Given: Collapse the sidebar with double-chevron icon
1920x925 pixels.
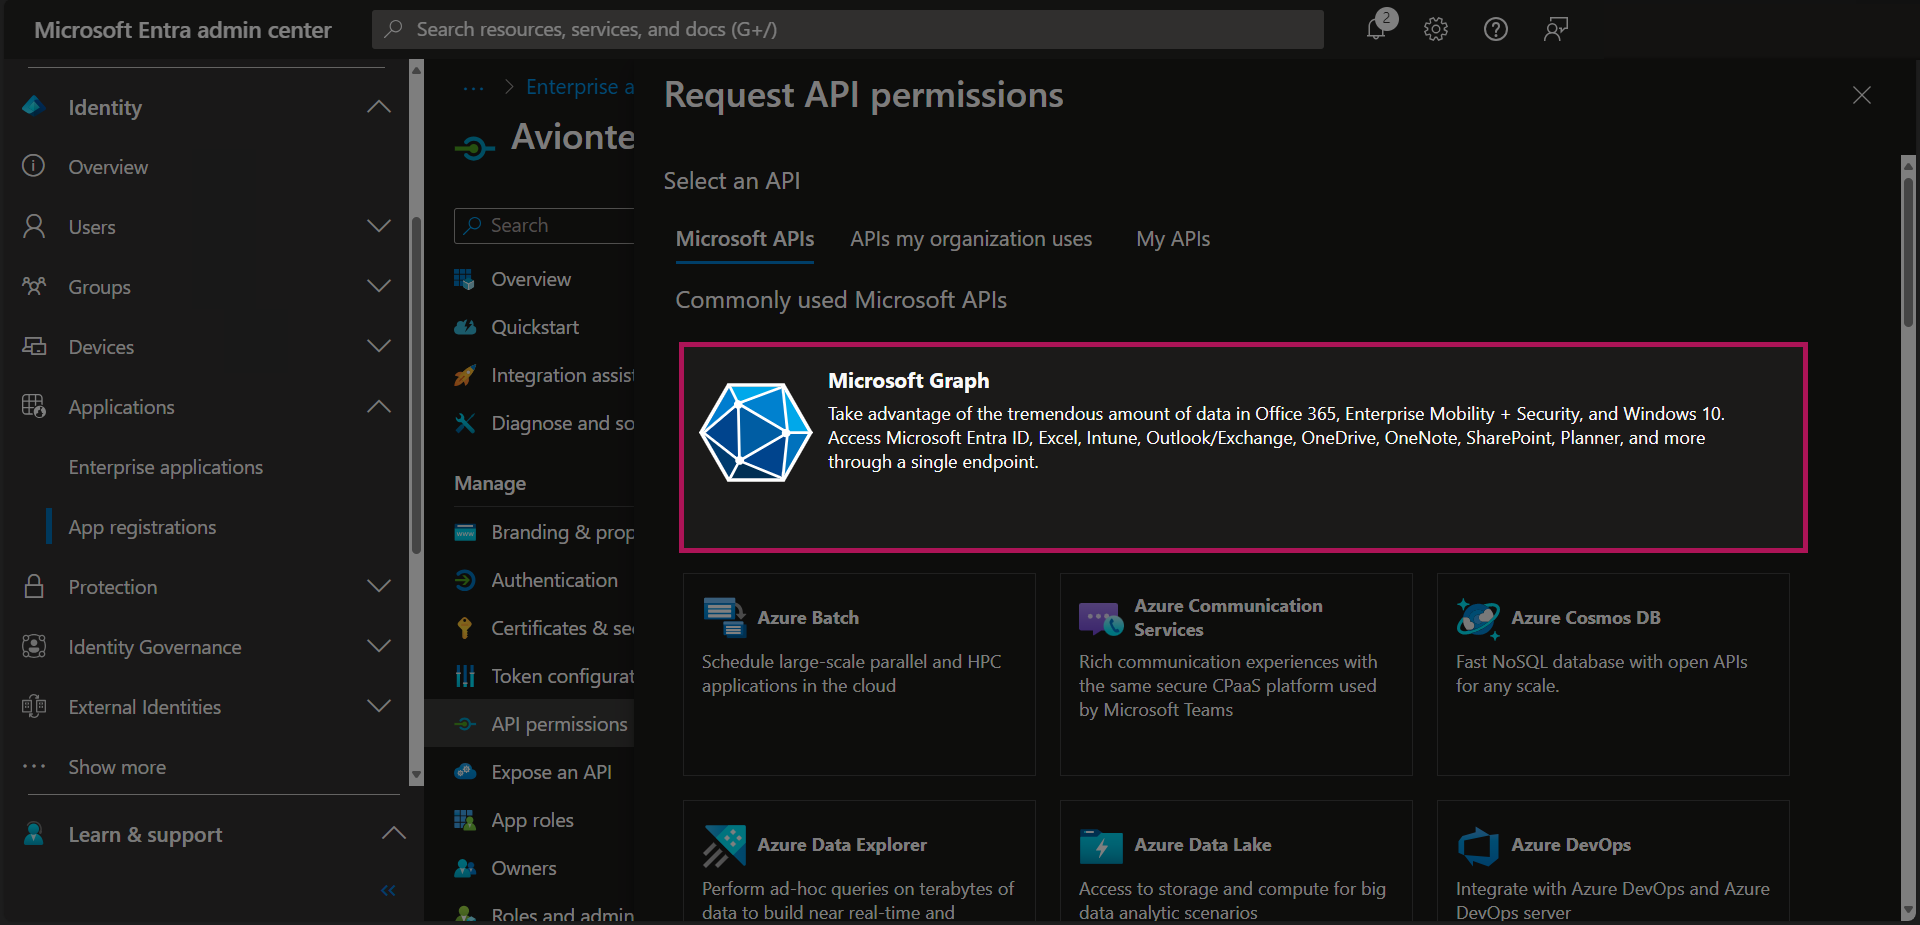Looking at the screenshot, I should (x=388, y=890).
